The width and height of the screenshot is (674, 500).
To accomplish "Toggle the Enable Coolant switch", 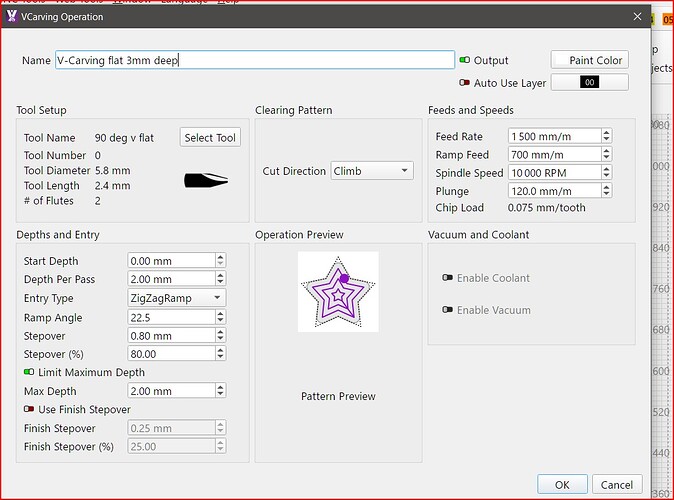I will click(447, 278).
